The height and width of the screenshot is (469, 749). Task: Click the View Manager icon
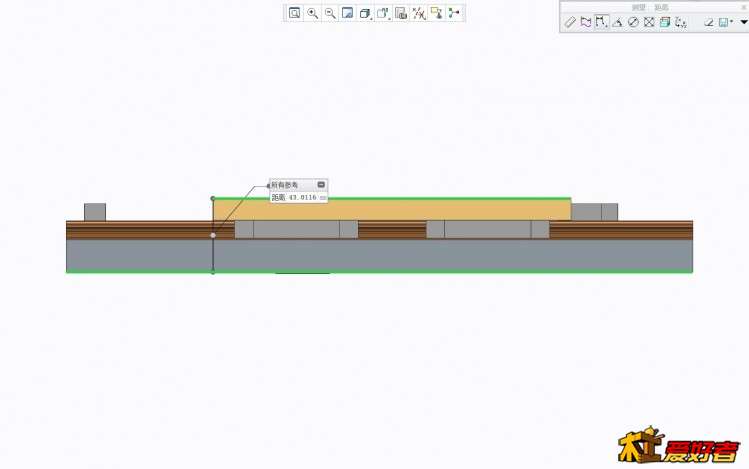pos(401,13)
